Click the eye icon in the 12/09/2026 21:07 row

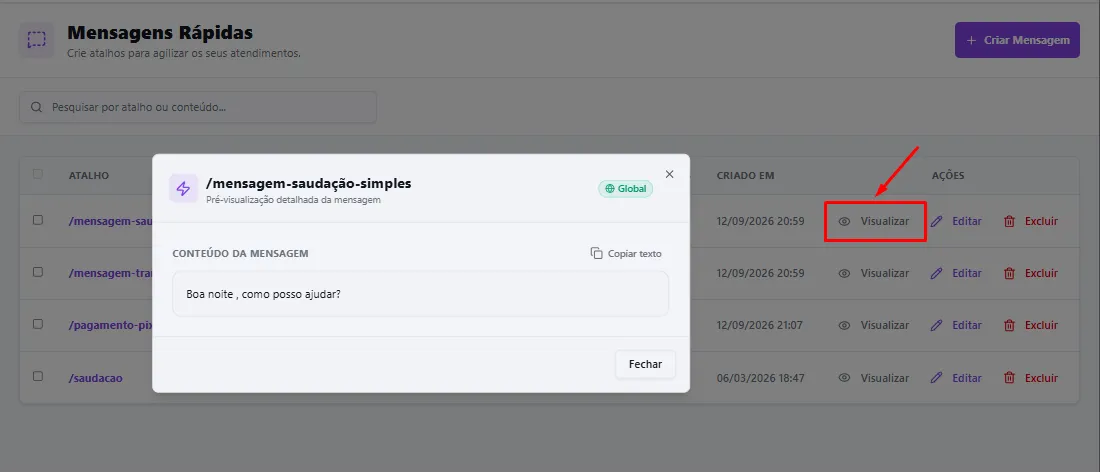pos(845,325)
